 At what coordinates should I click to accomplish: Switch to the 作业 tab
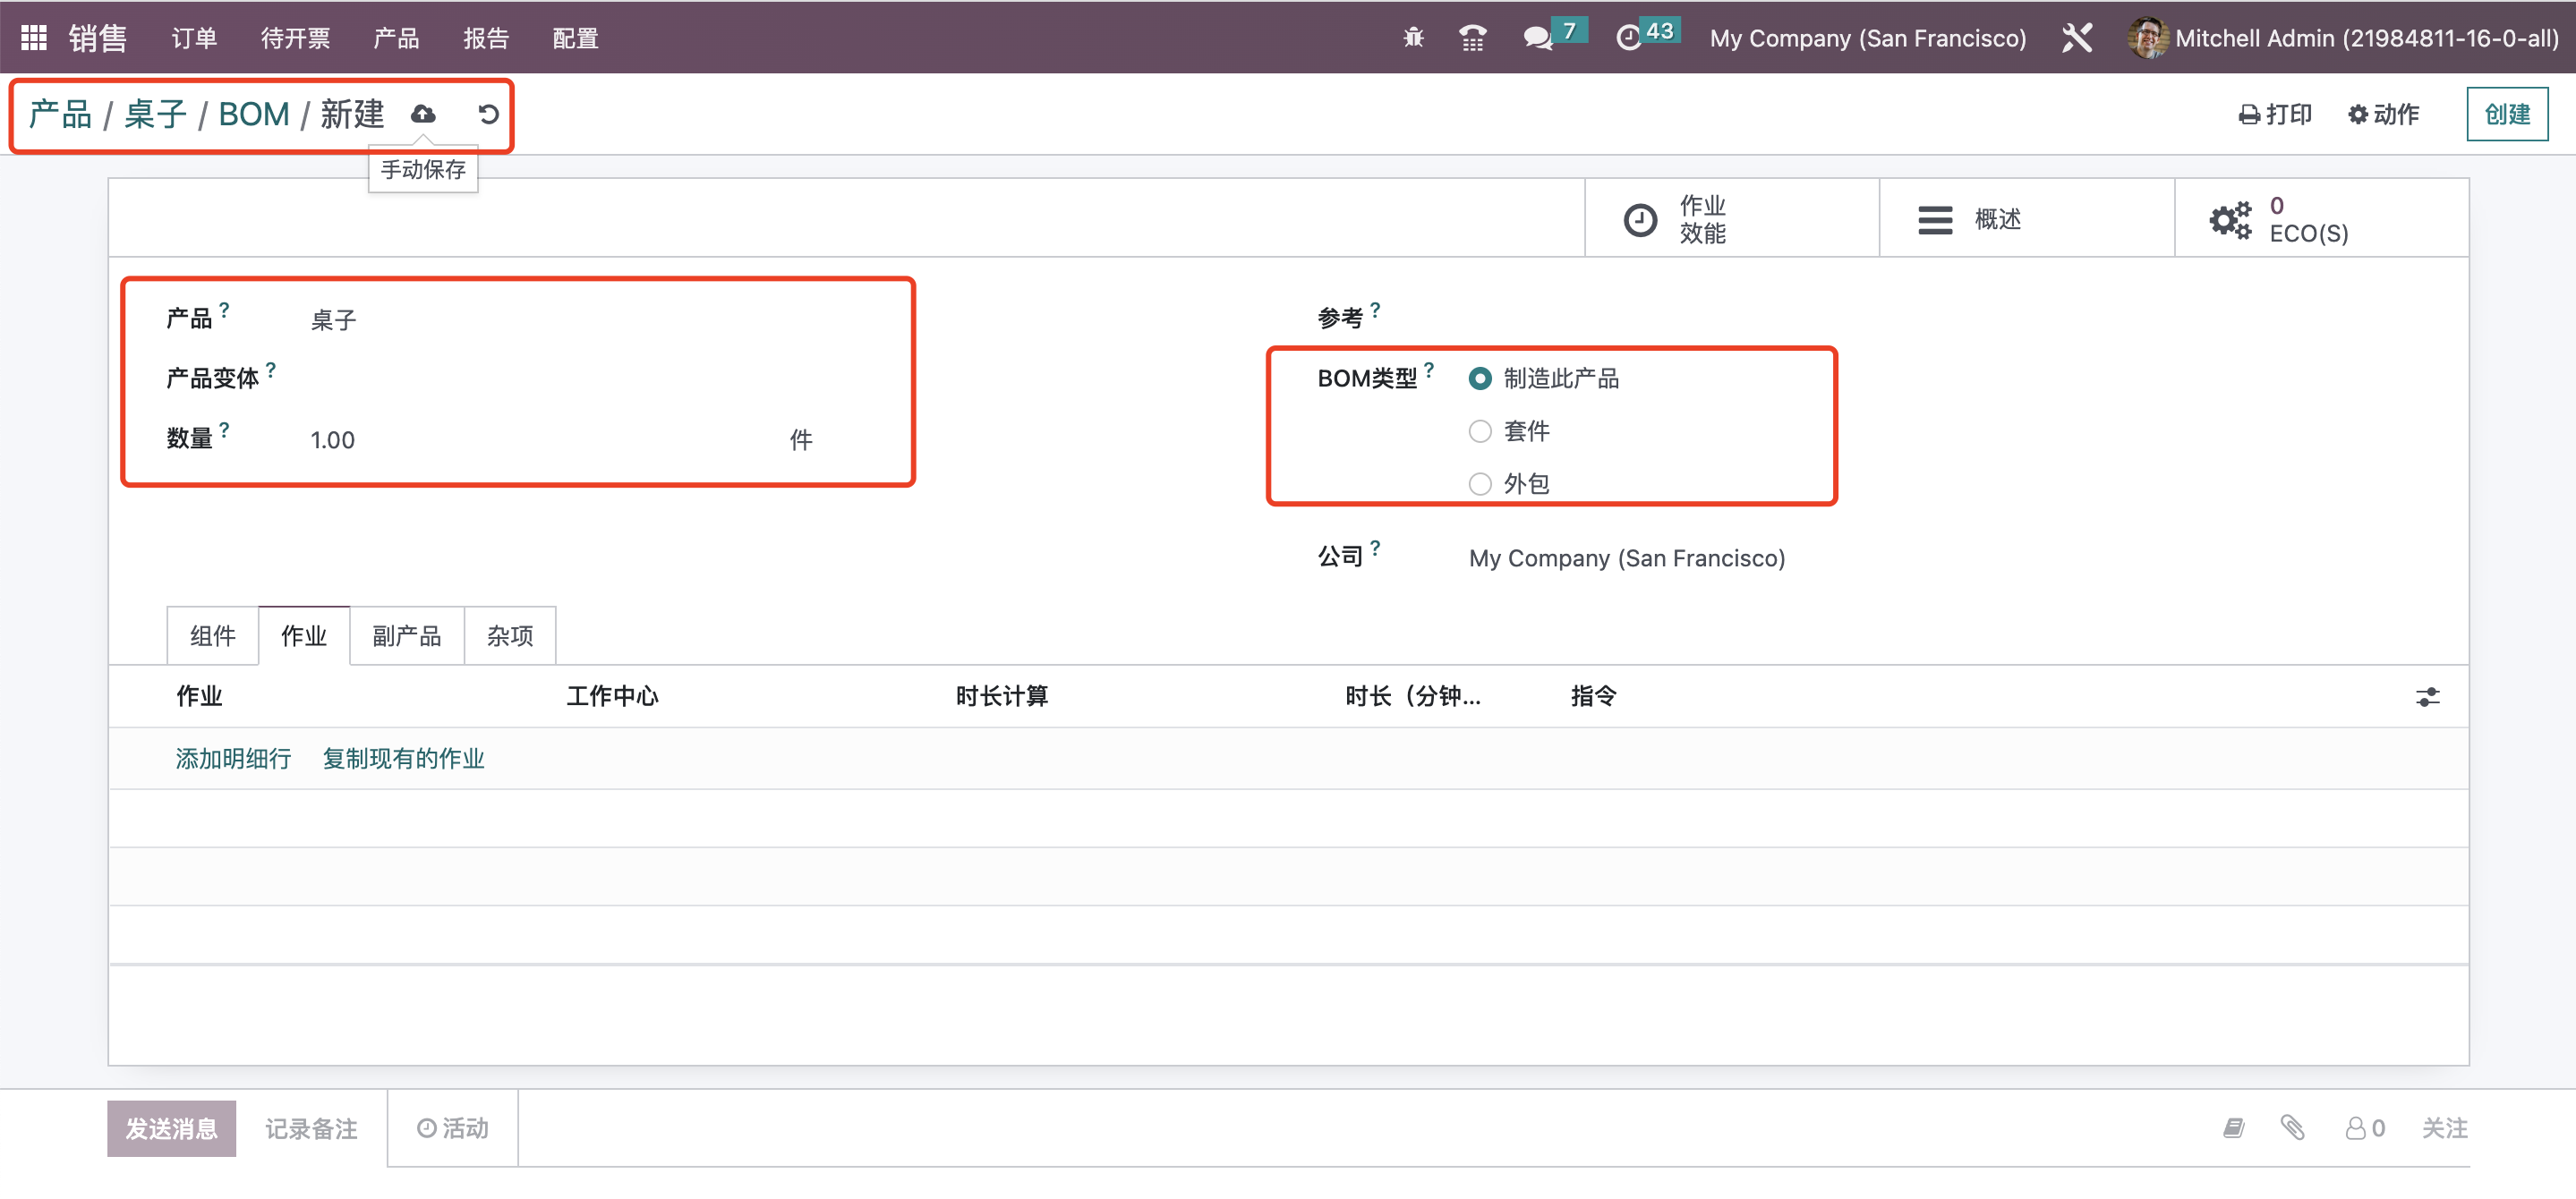(304, 636)
